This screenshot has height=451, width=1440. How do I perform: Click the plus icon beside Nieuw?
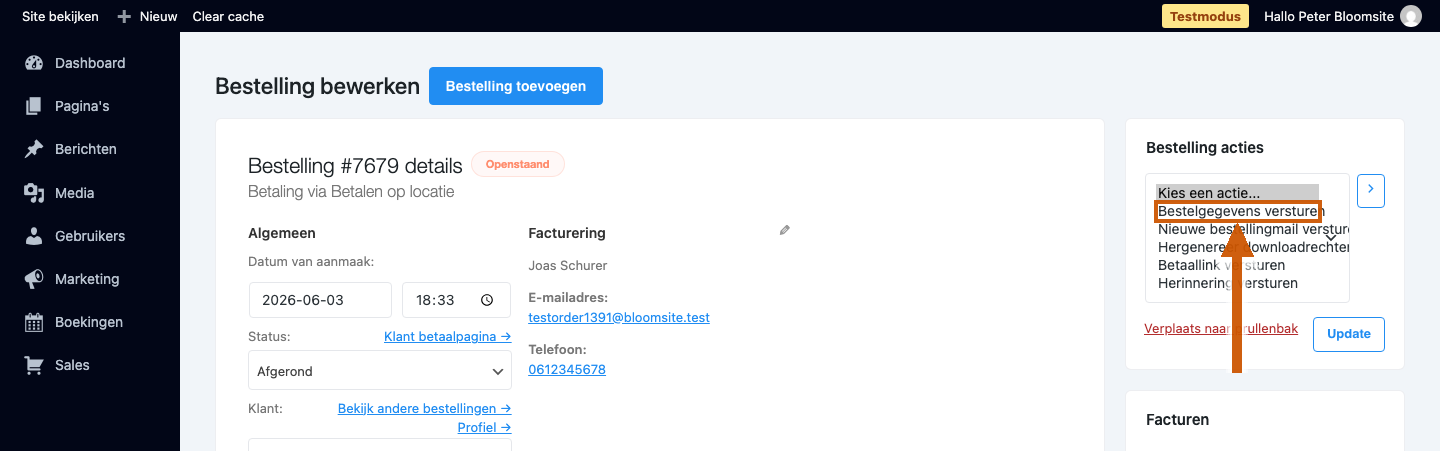(x=124, y=16)
